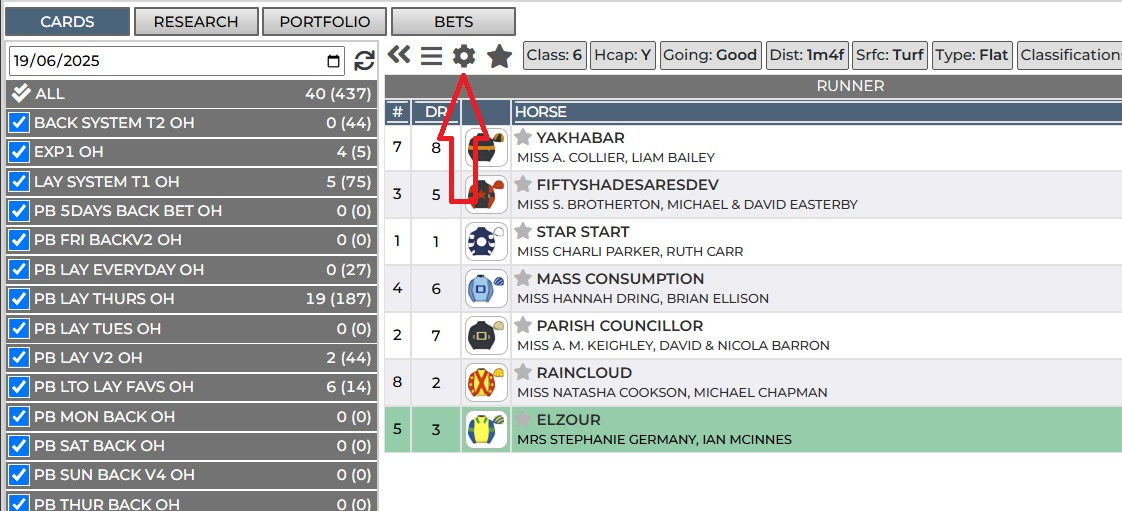Uncheck BACK SYSTEM T2 OH checkbox

[19, 123]
